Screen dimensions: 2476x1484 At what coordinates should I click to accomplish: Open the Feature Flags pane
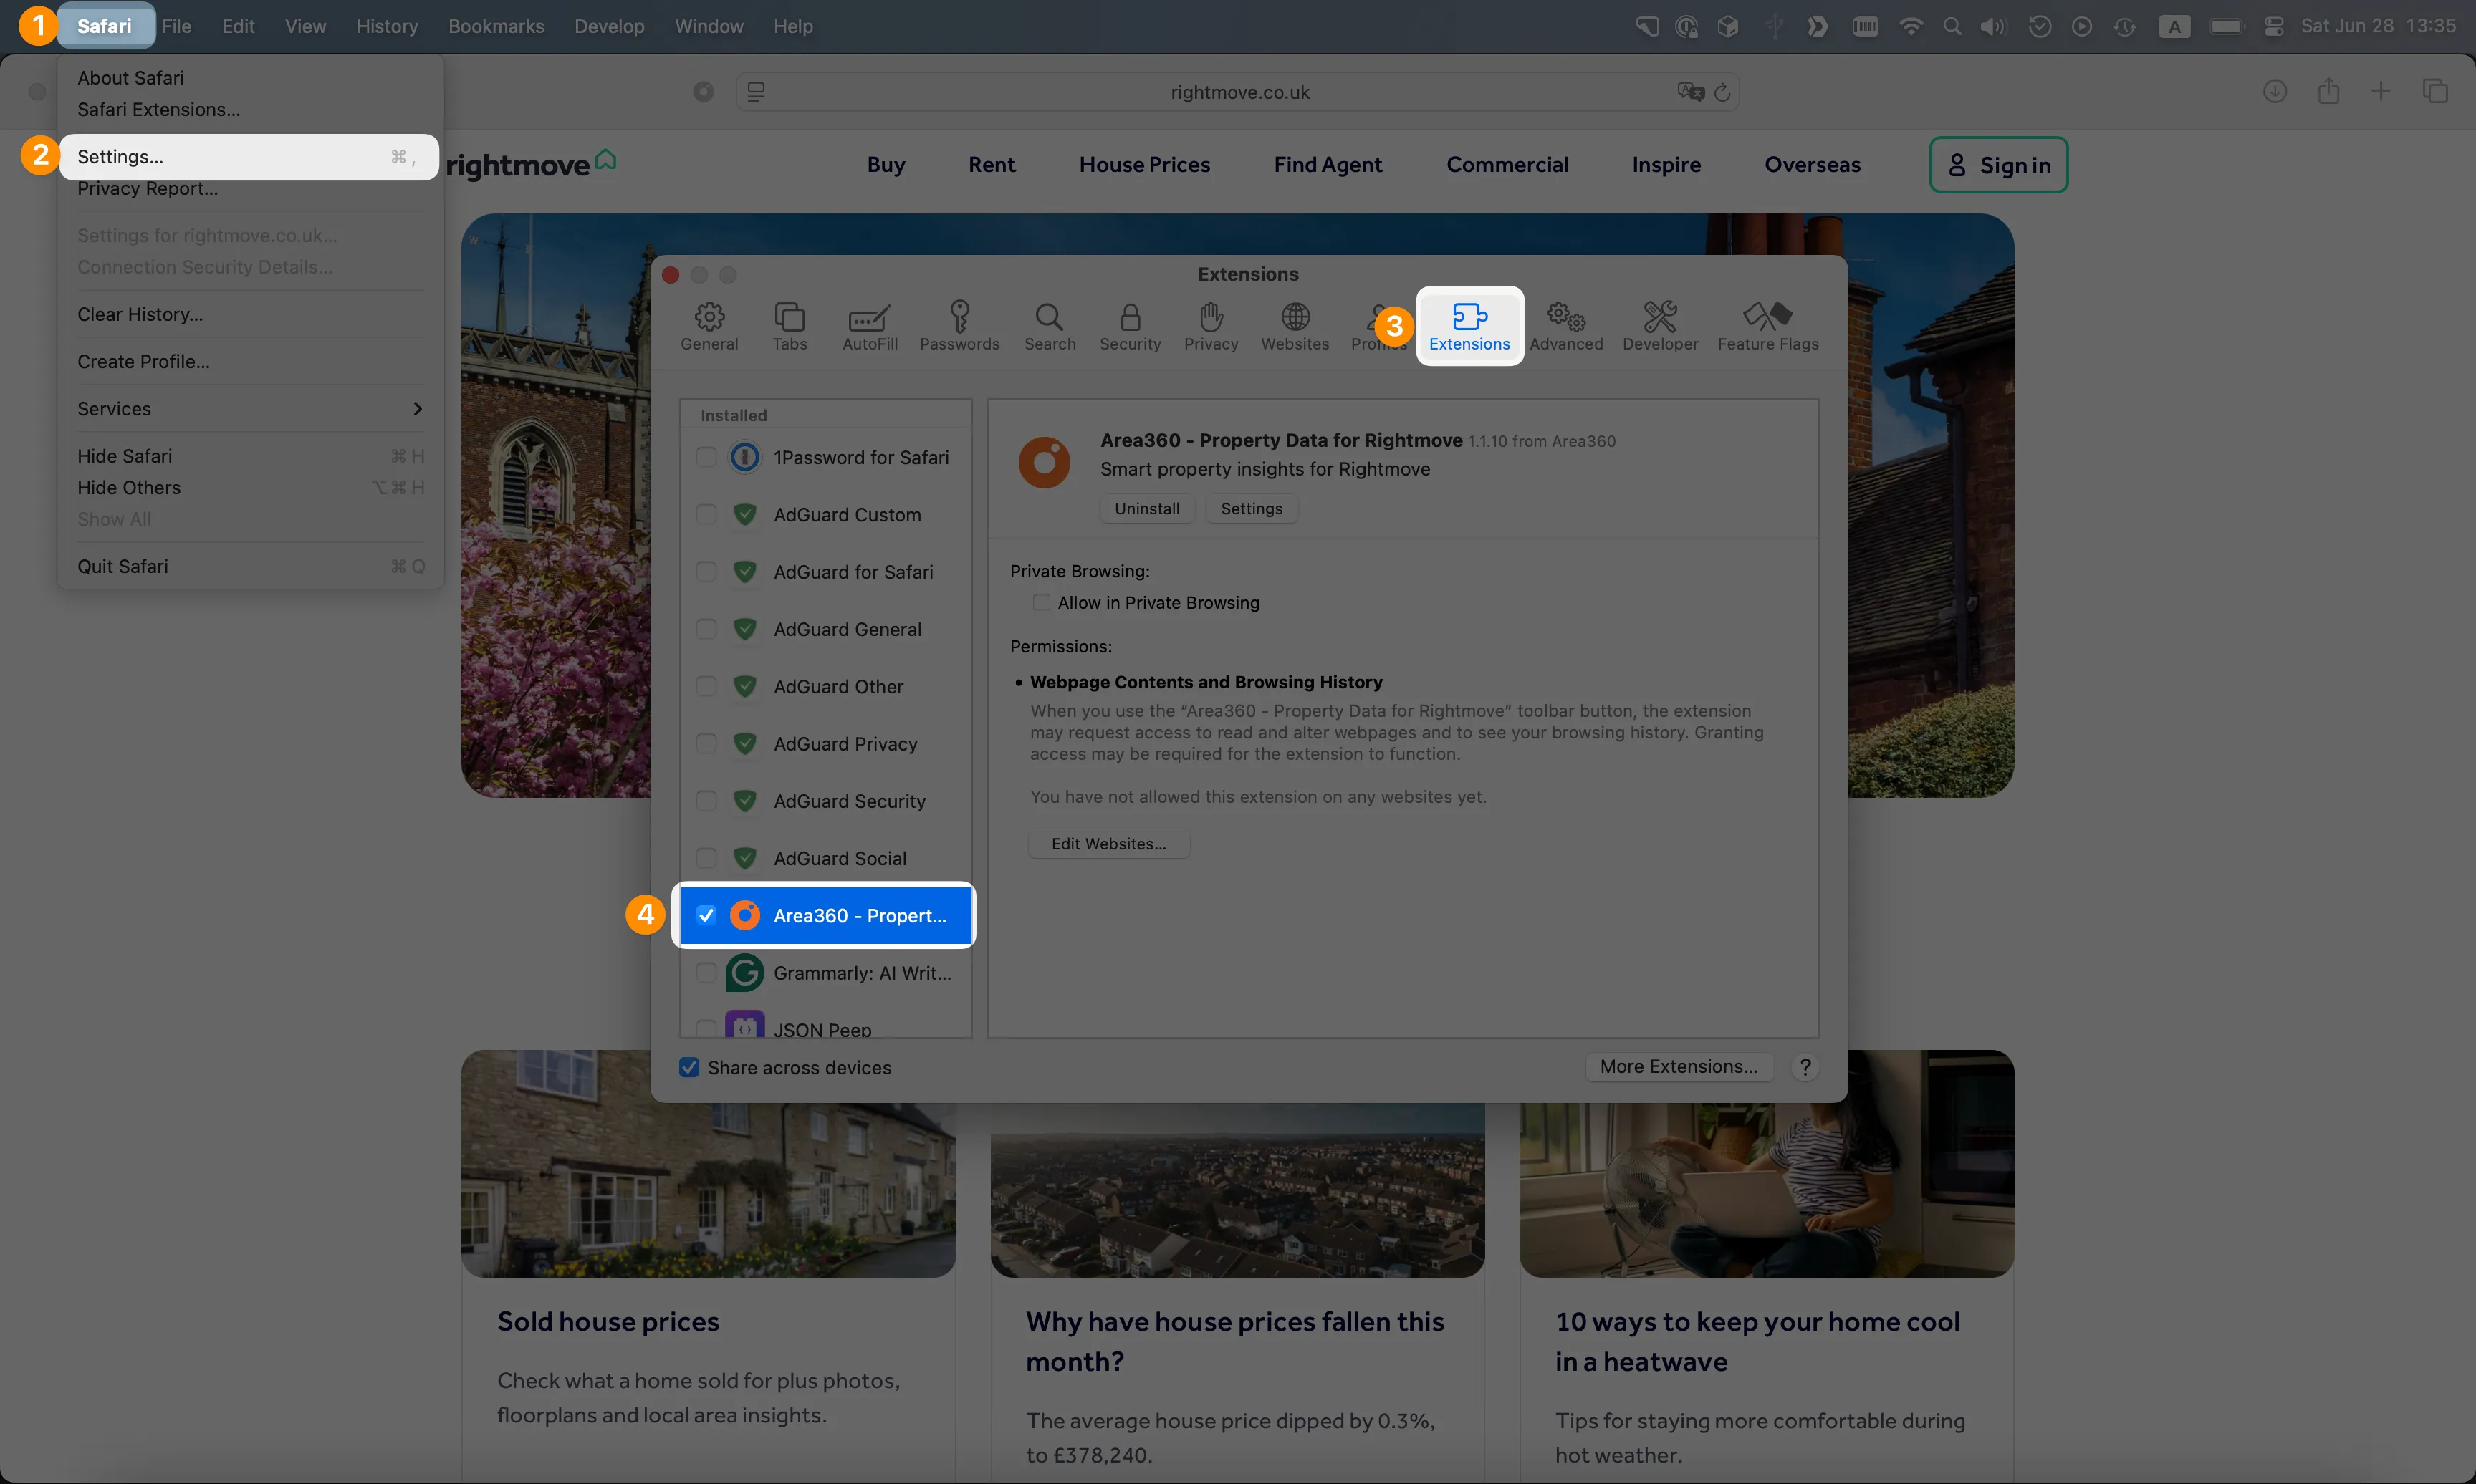click(1768, 326)
